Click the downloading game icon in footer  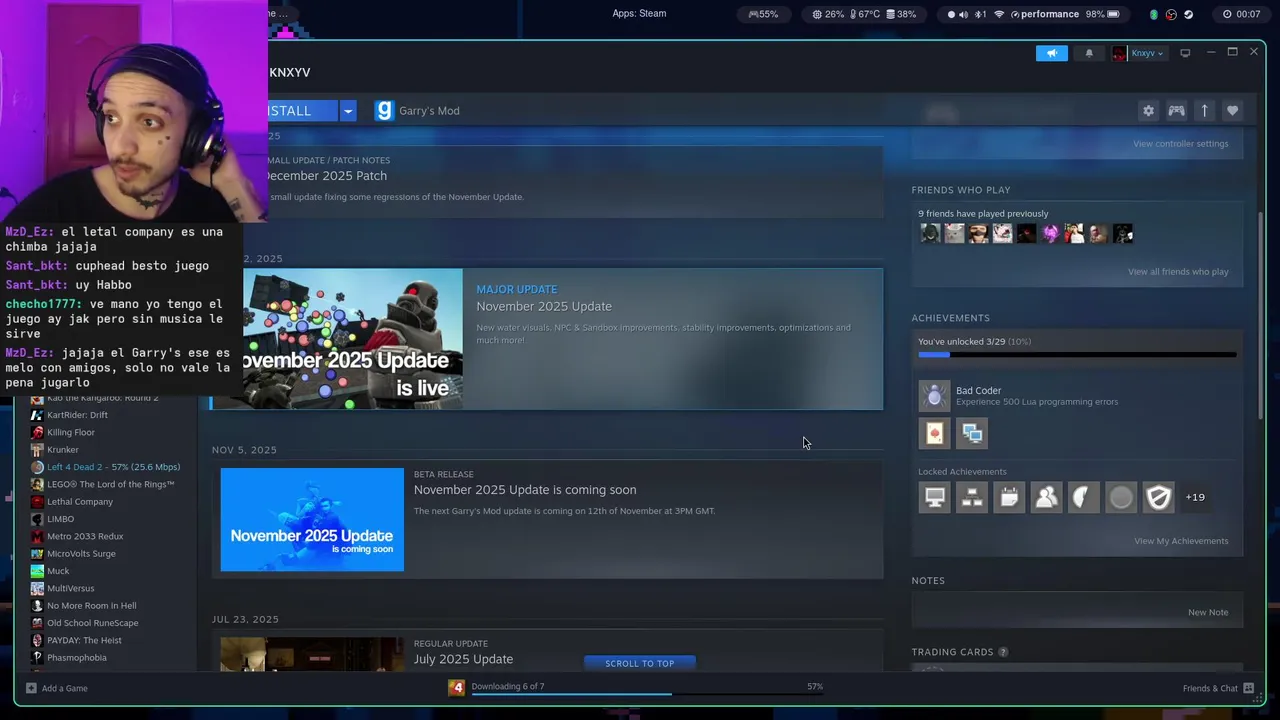coord(456,687)
